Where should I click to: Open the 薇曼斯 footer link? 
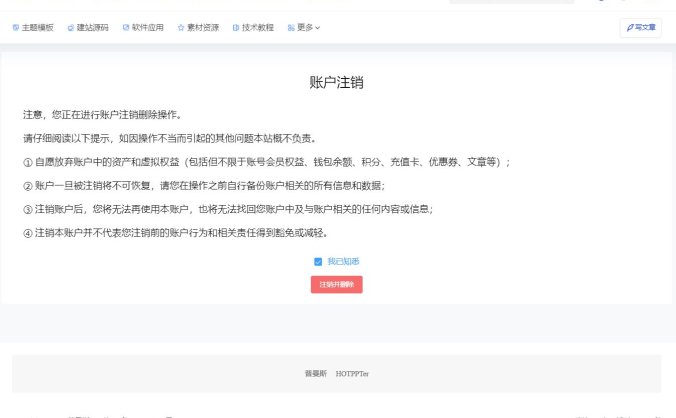(316, 374)
